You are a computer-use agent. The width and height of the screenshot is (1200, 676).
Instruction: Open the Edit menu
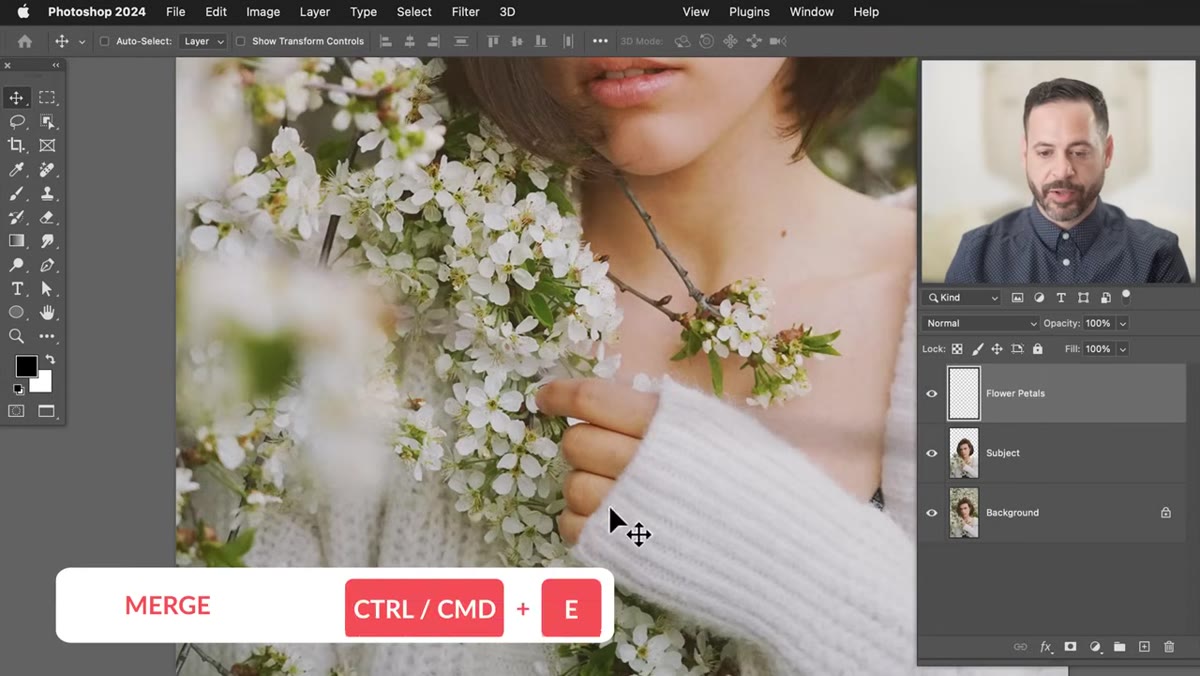216,12
